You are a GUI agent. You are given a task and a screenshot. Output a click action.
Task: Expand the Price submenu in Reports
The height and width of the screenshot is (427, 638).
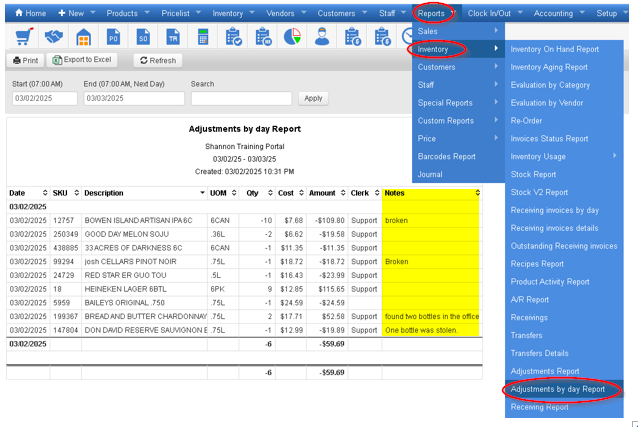tap(458, 139)
